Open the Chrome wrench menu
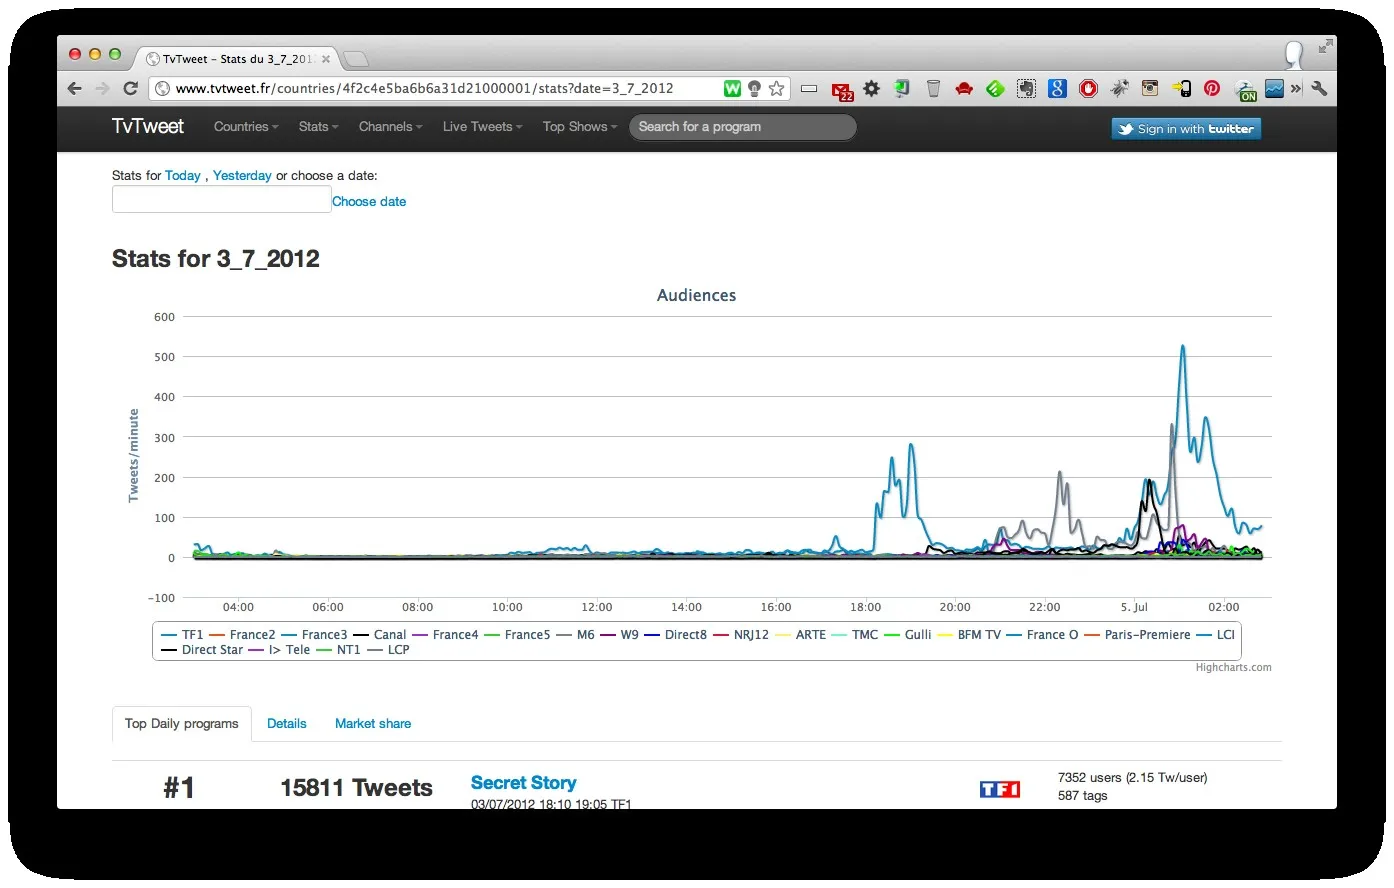 1319,89
